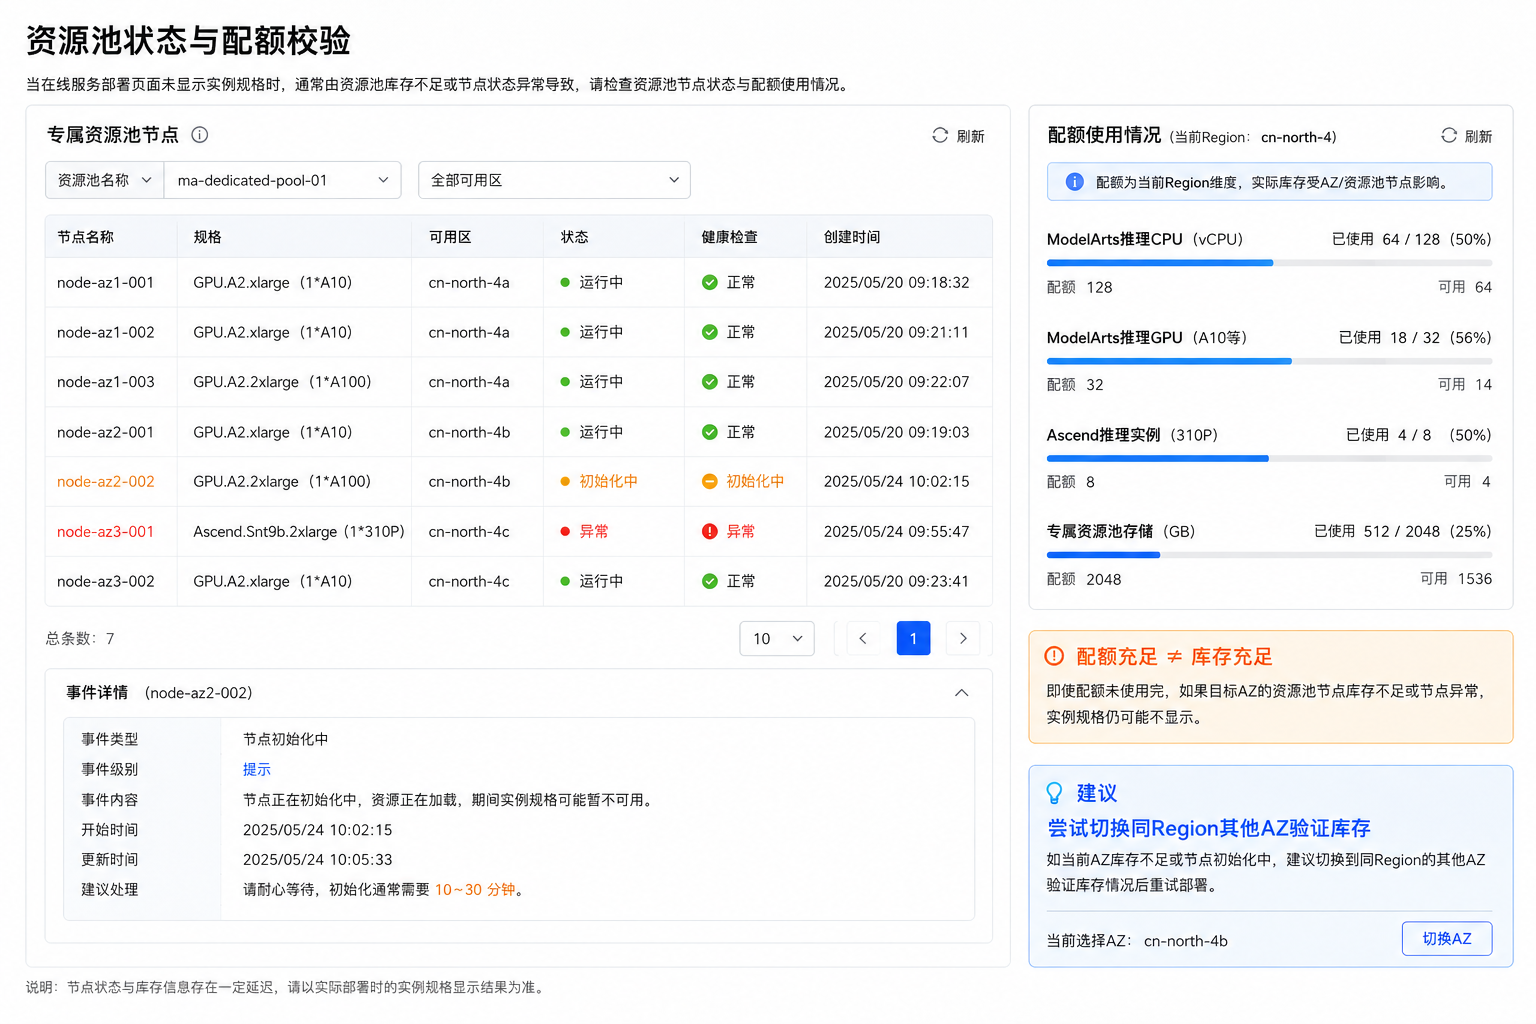Screen dimensions: 1536x1024
Task: Refresh the 专属资源池节点 table
Action: click(x=958, y=136)
